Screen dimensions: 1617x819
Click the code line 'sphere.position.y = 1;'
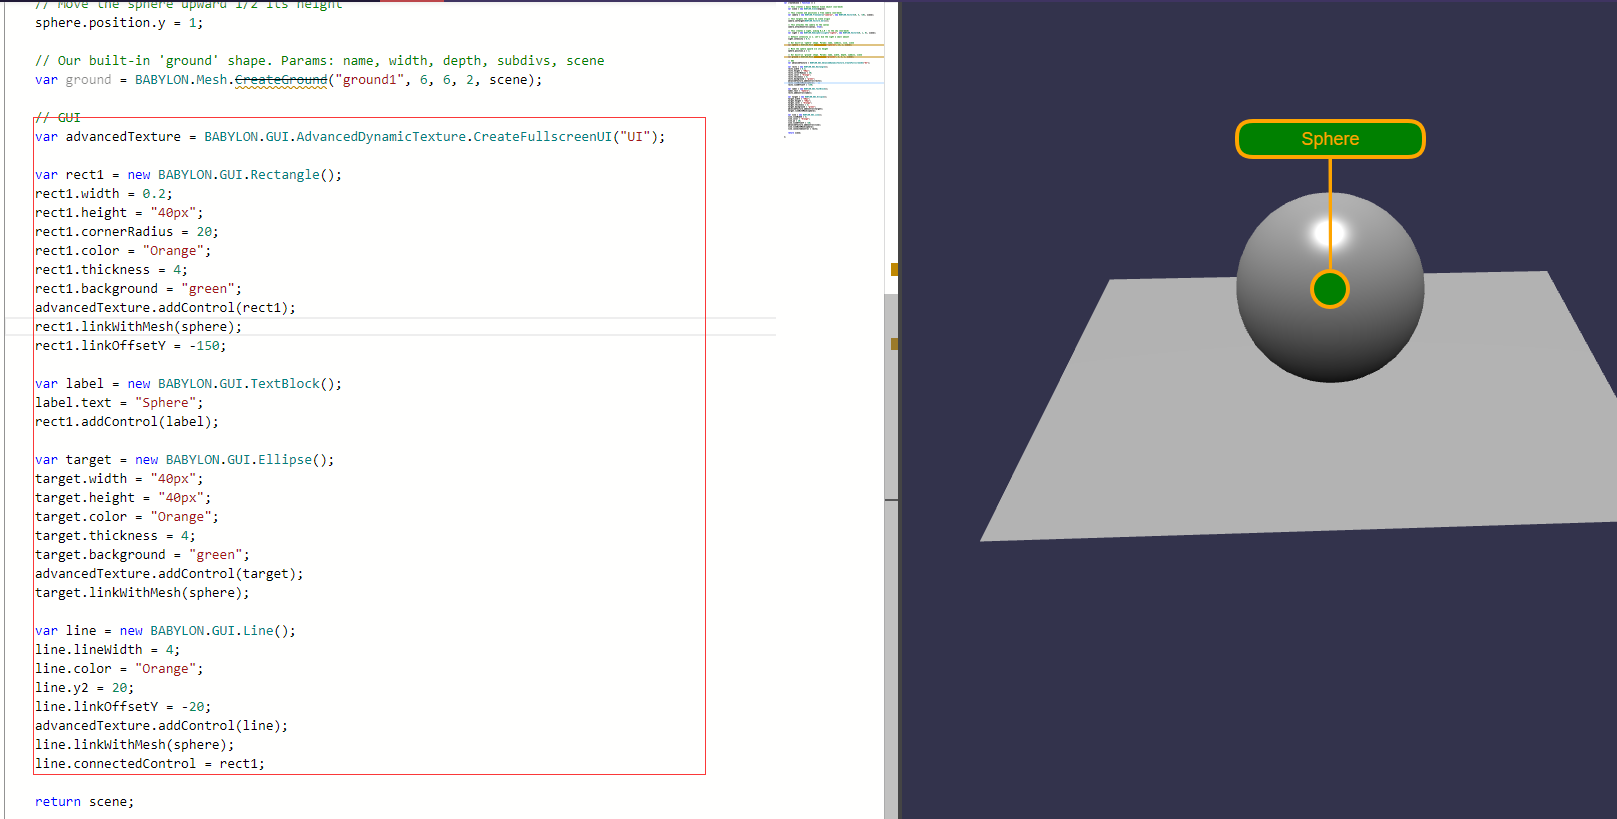click(x=119, y=23)
